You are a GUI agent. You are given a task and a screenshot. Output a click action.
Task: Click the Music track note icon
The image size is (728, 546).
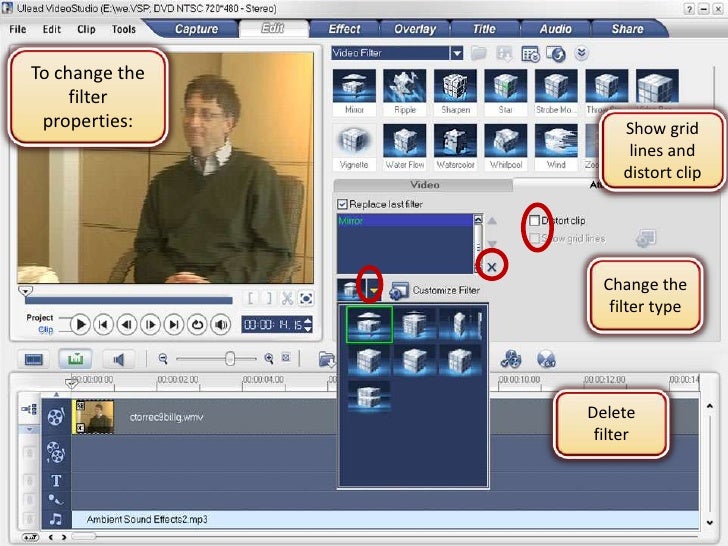click(x=56, y=519)
